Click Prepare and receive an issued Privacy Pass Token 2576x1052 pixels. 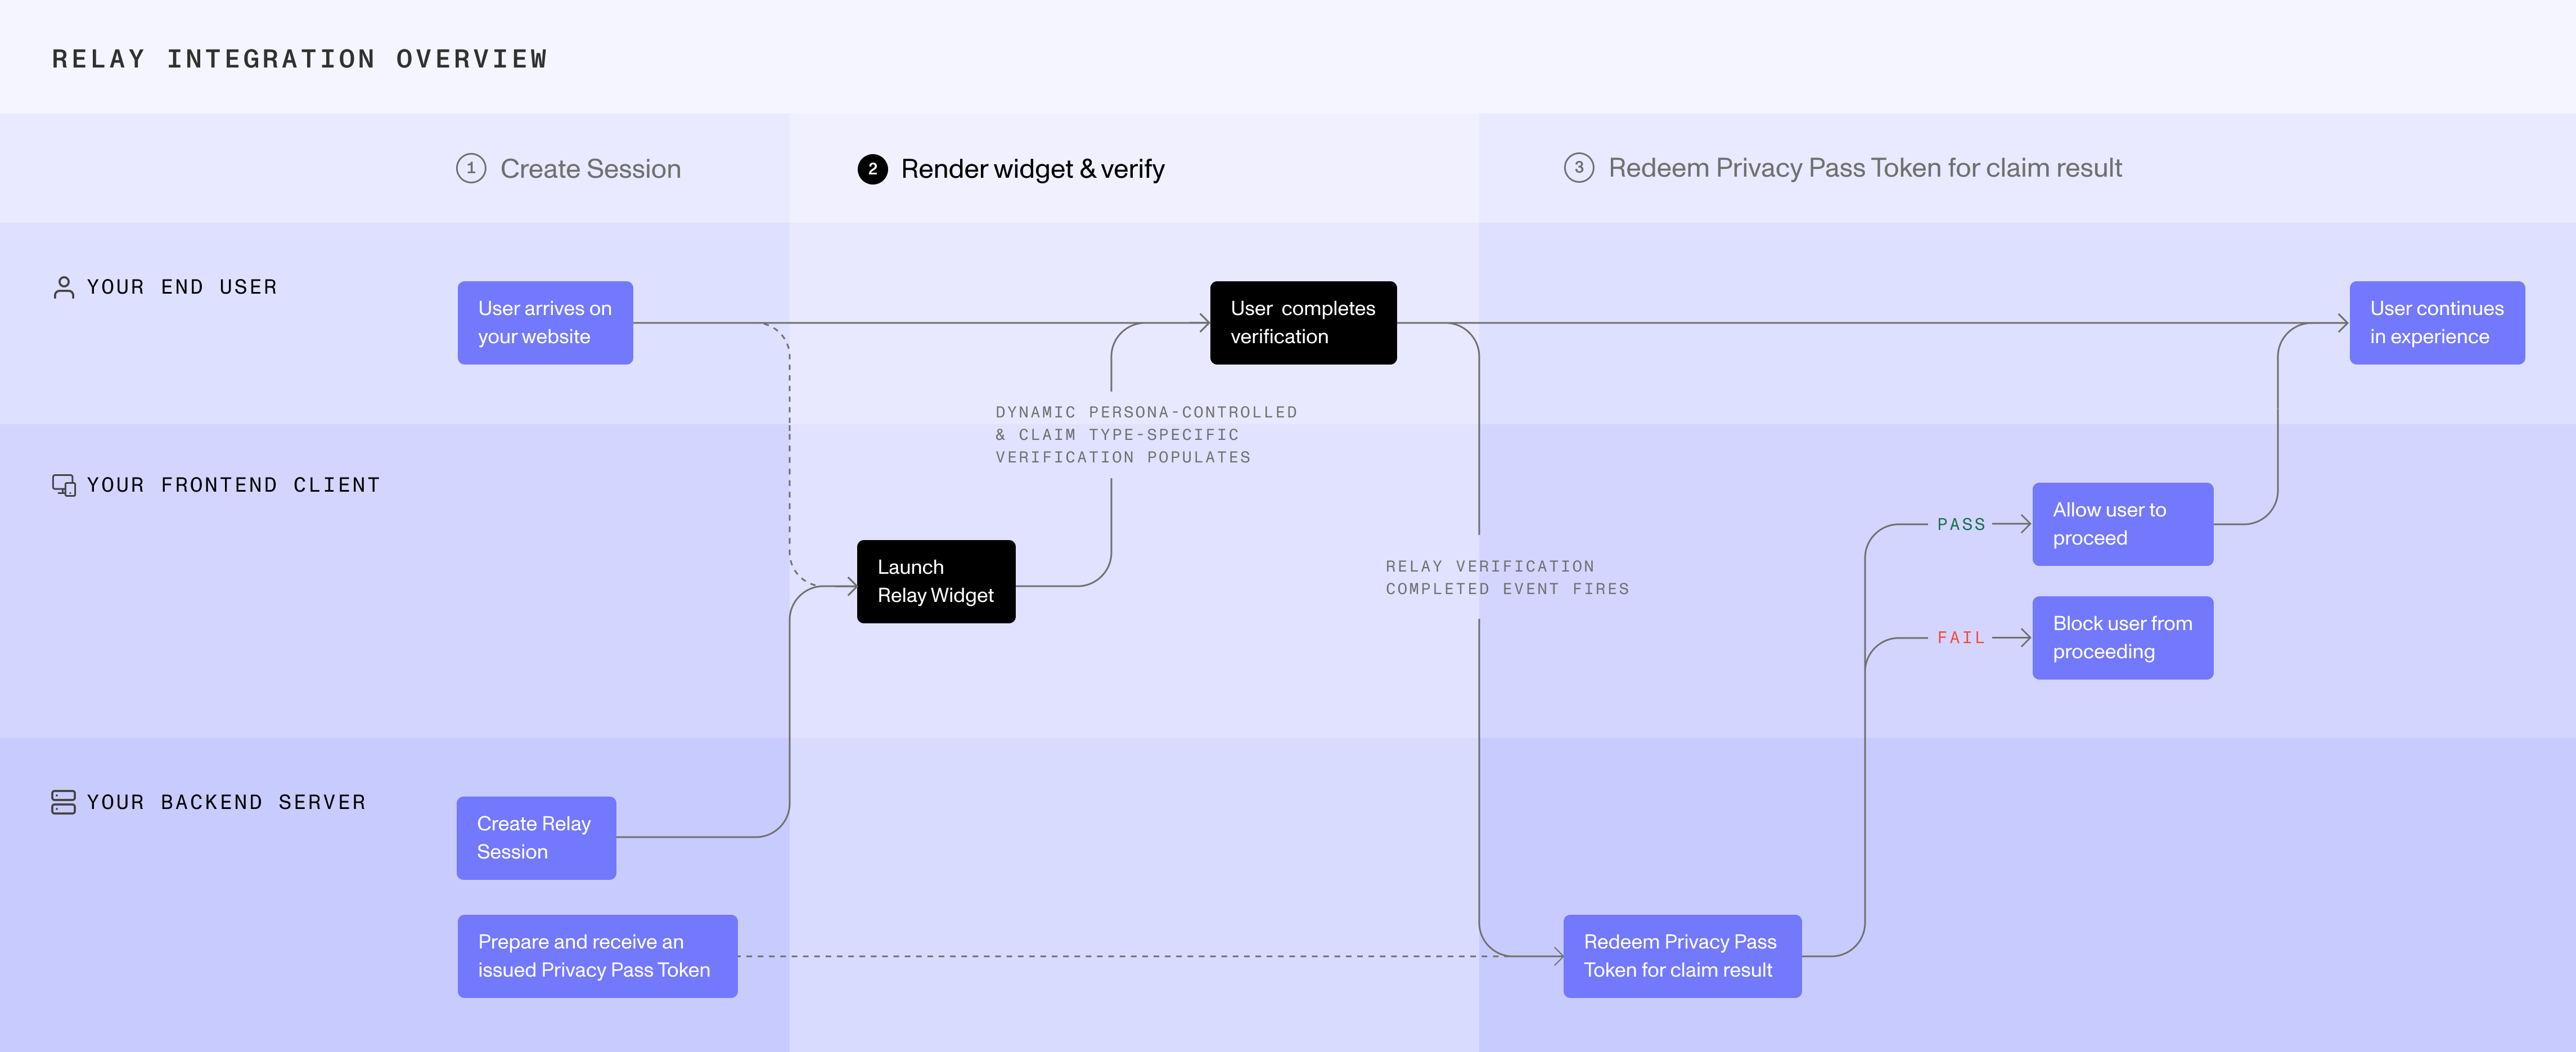(597, 956)
